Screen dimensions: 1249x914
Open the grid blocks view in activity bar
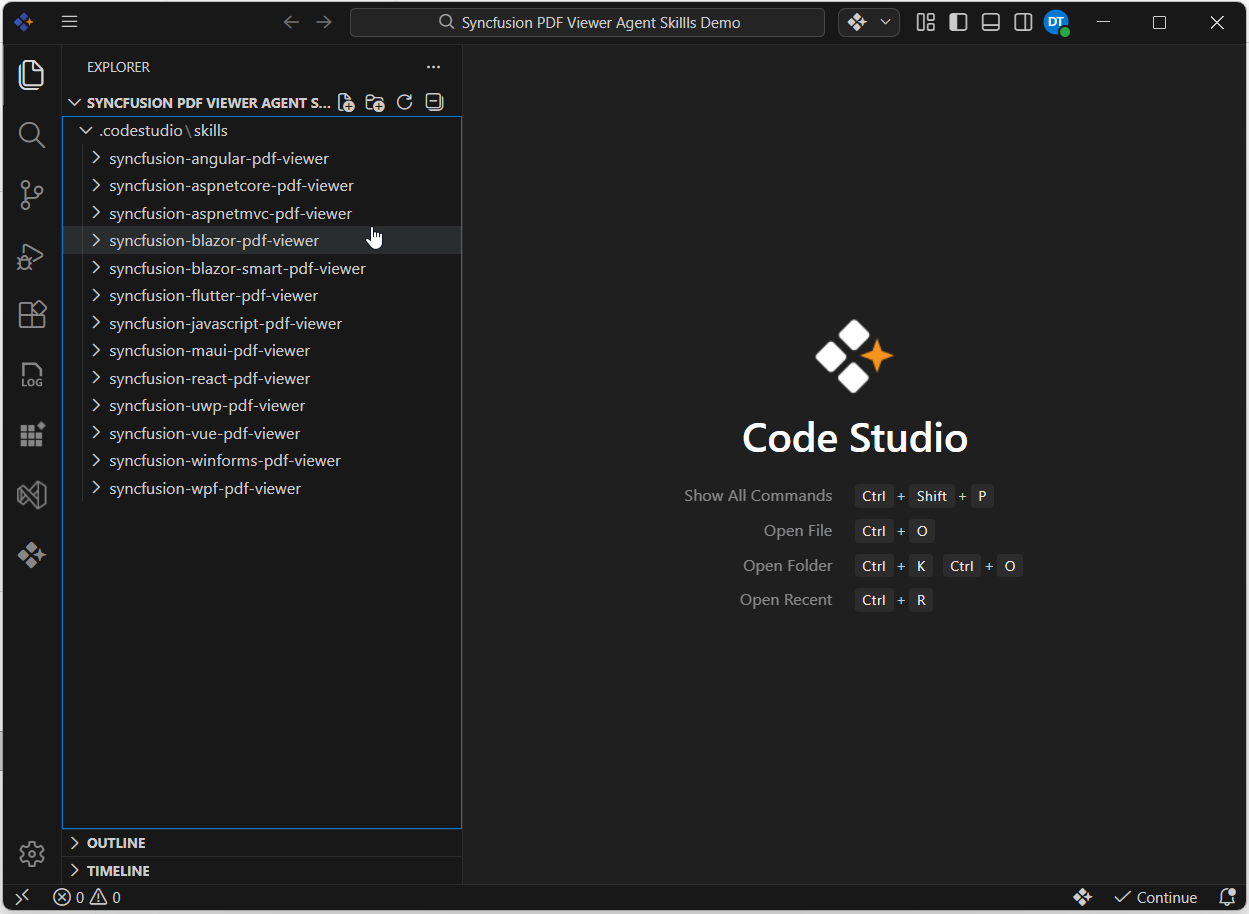click(x=32, y=435)
